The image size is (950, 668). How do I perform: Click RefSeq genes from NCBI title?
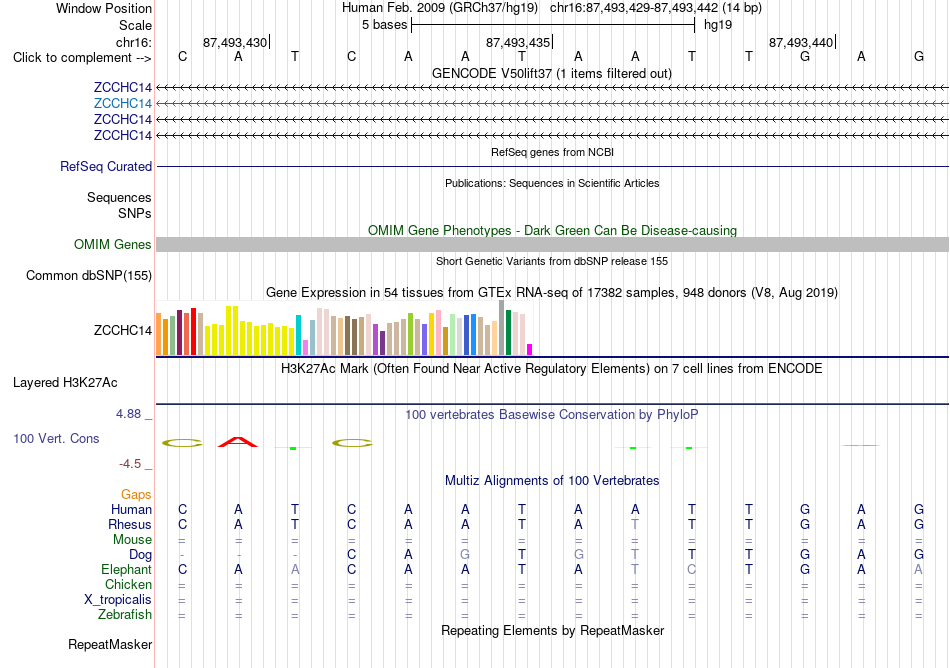point(553,152)
